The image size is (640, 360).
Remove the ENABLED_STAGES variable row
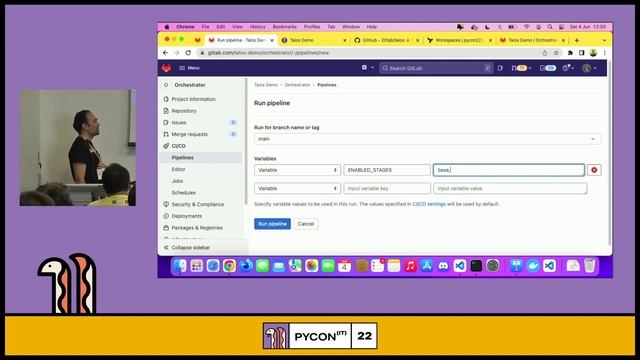click(x=594, y=170)
